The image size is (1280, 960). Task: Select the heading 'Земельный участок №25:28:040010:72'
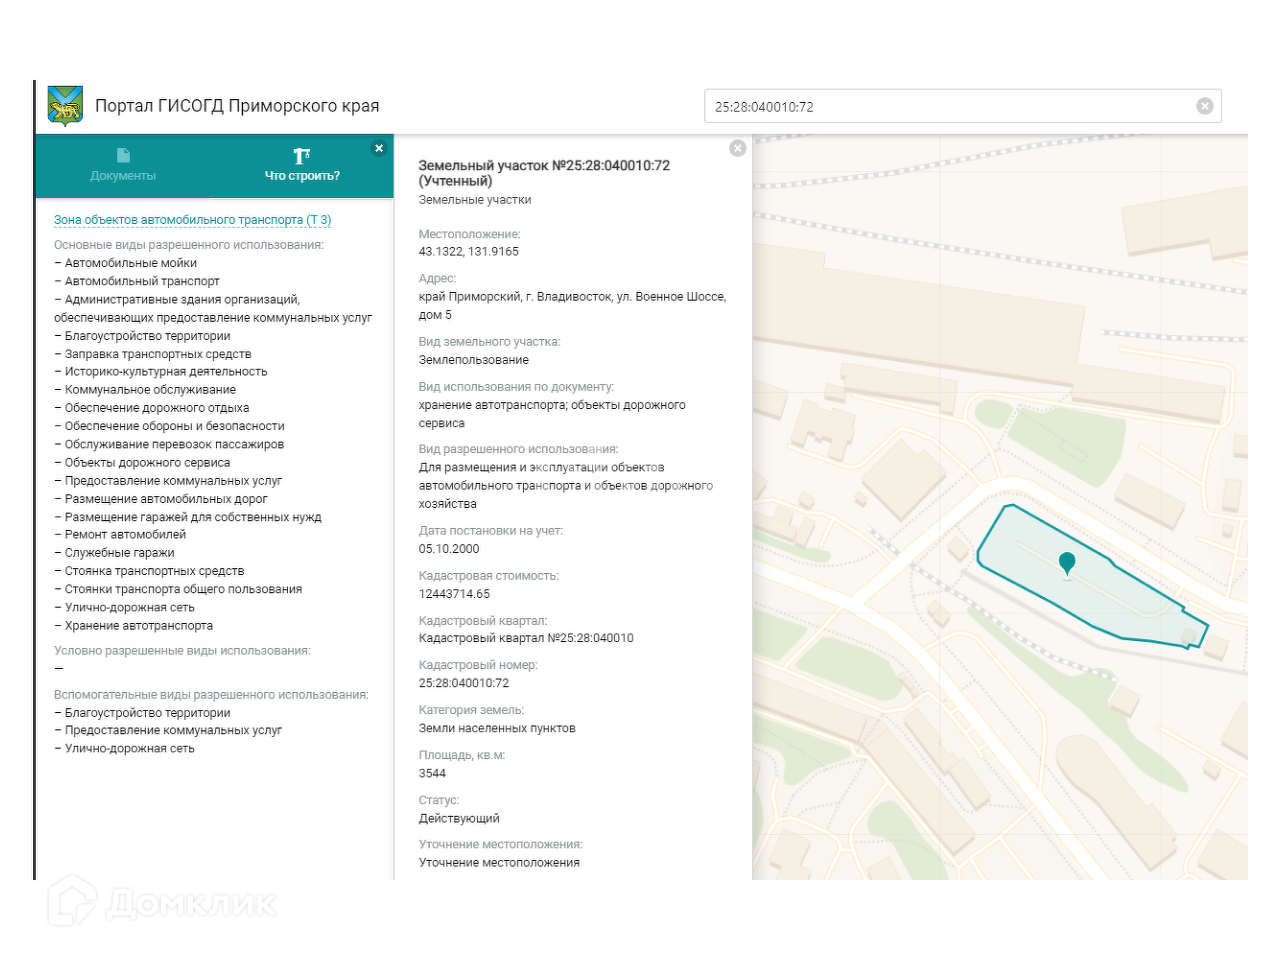coord(544,166)
